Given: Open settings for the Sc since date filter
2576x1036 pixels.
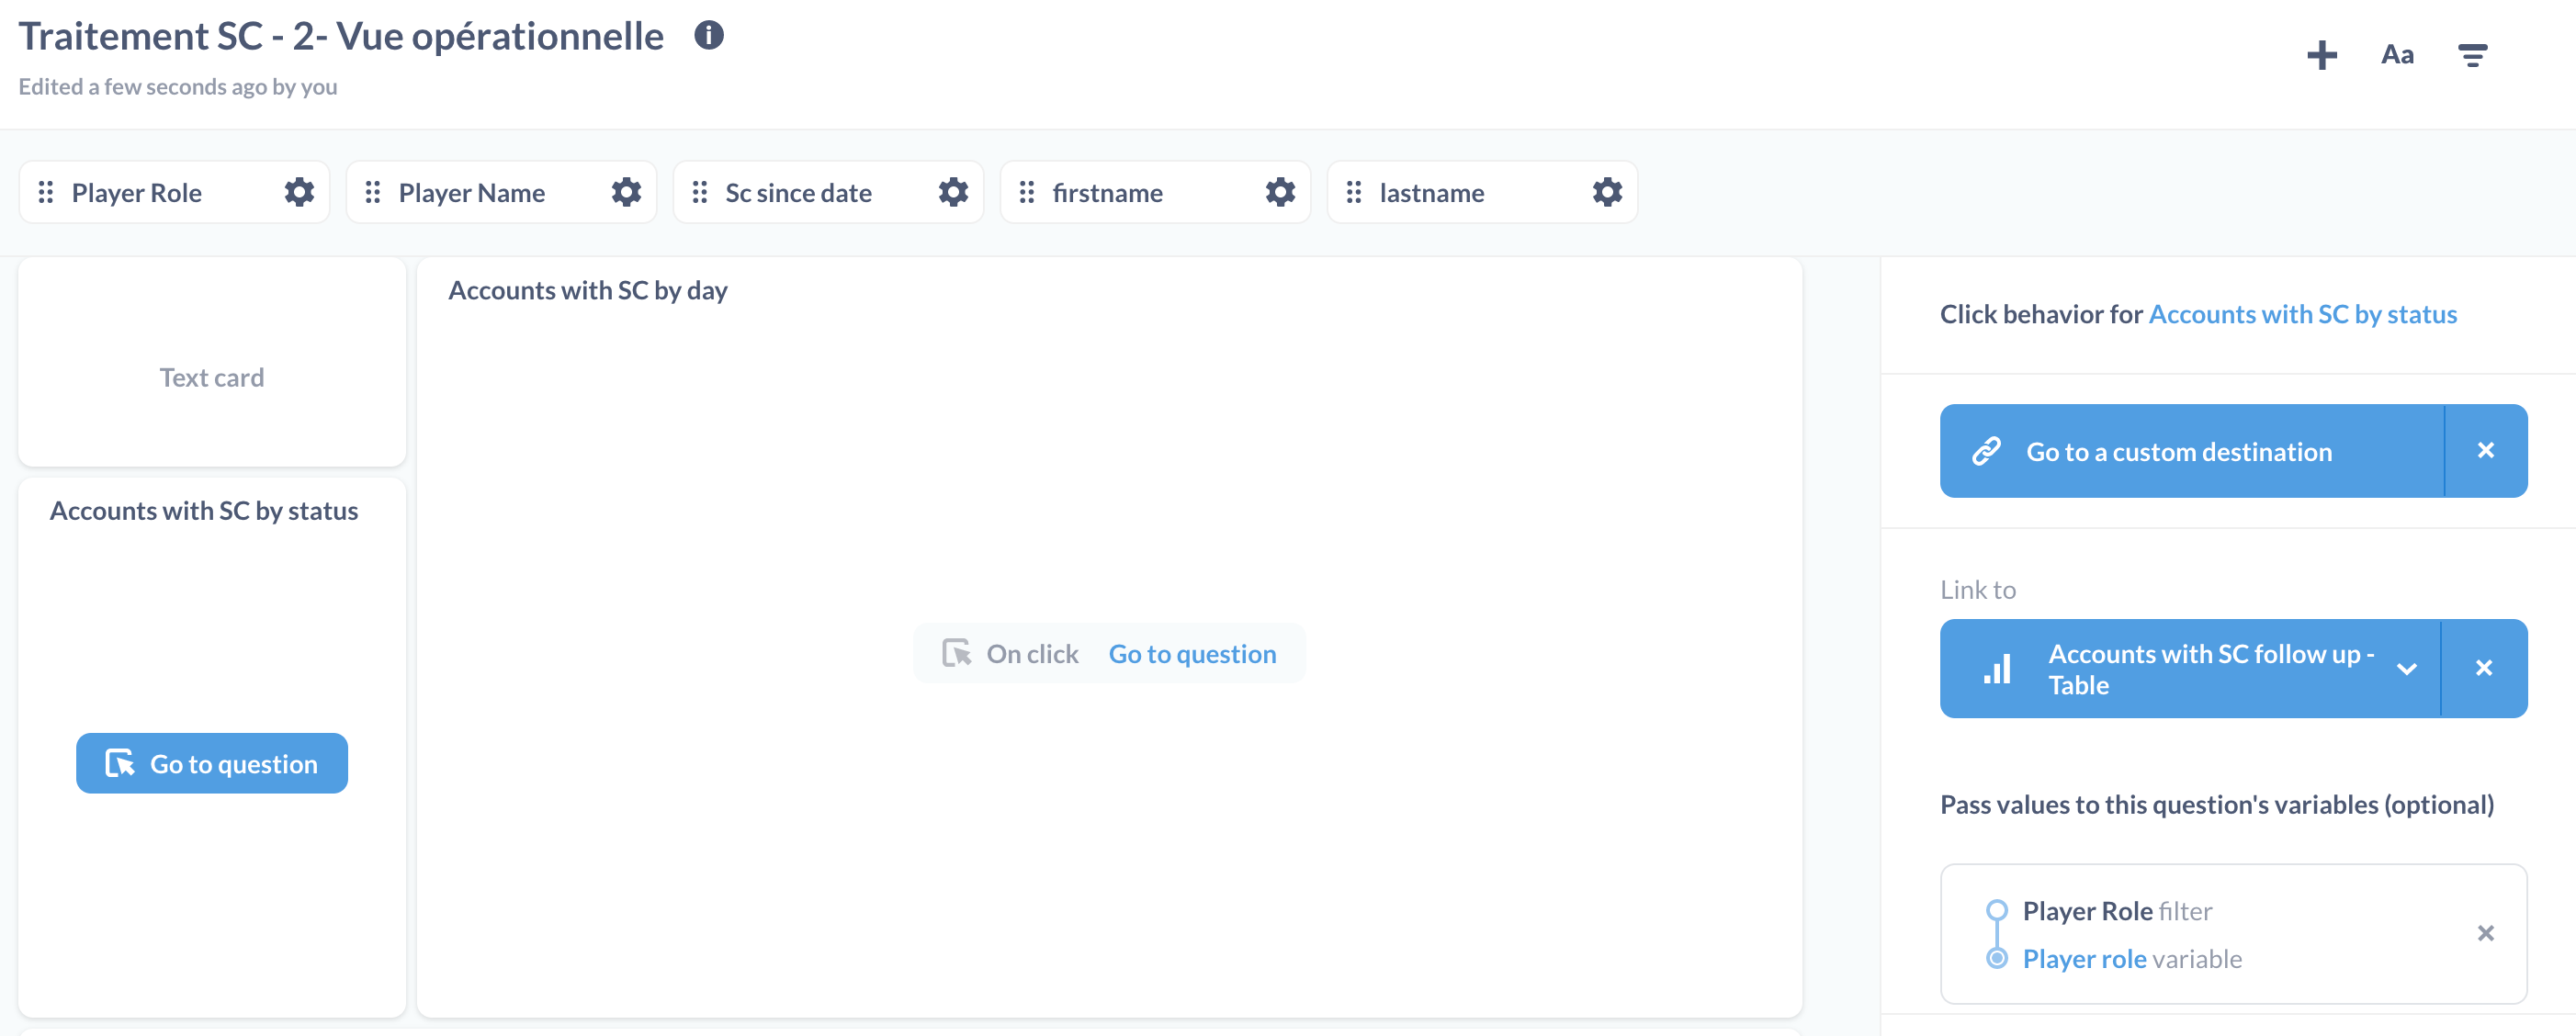Looking at the screenshot, I should tap(952, 192).
